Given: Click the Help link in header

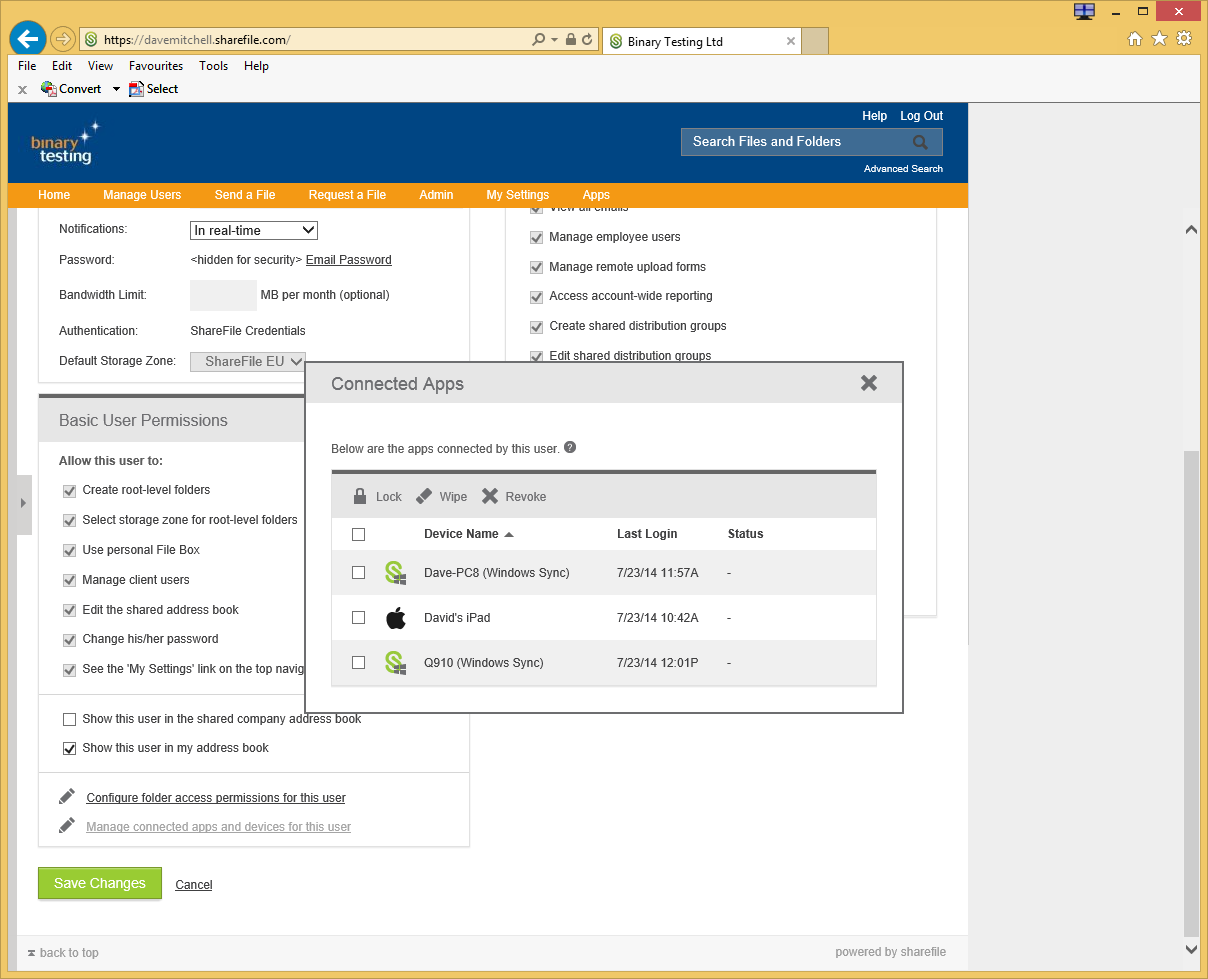Looking at the screenshot, I should click(x=874, y=116).
